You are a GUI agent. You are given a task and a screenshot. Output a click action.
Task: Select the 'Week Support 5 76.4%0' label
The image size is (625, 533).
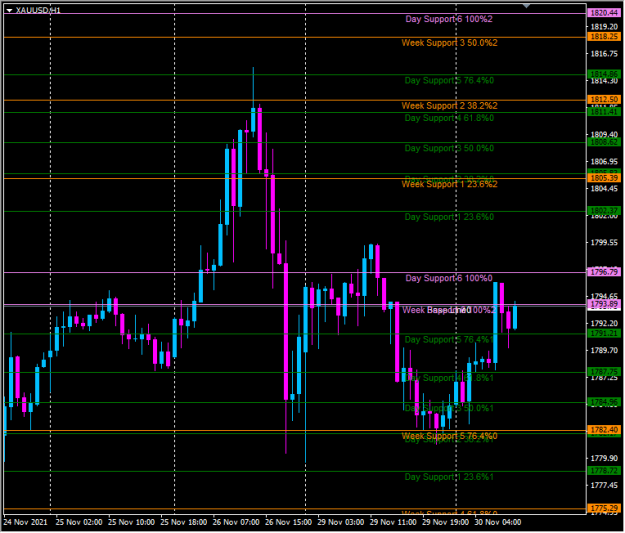tap(449, 436)
